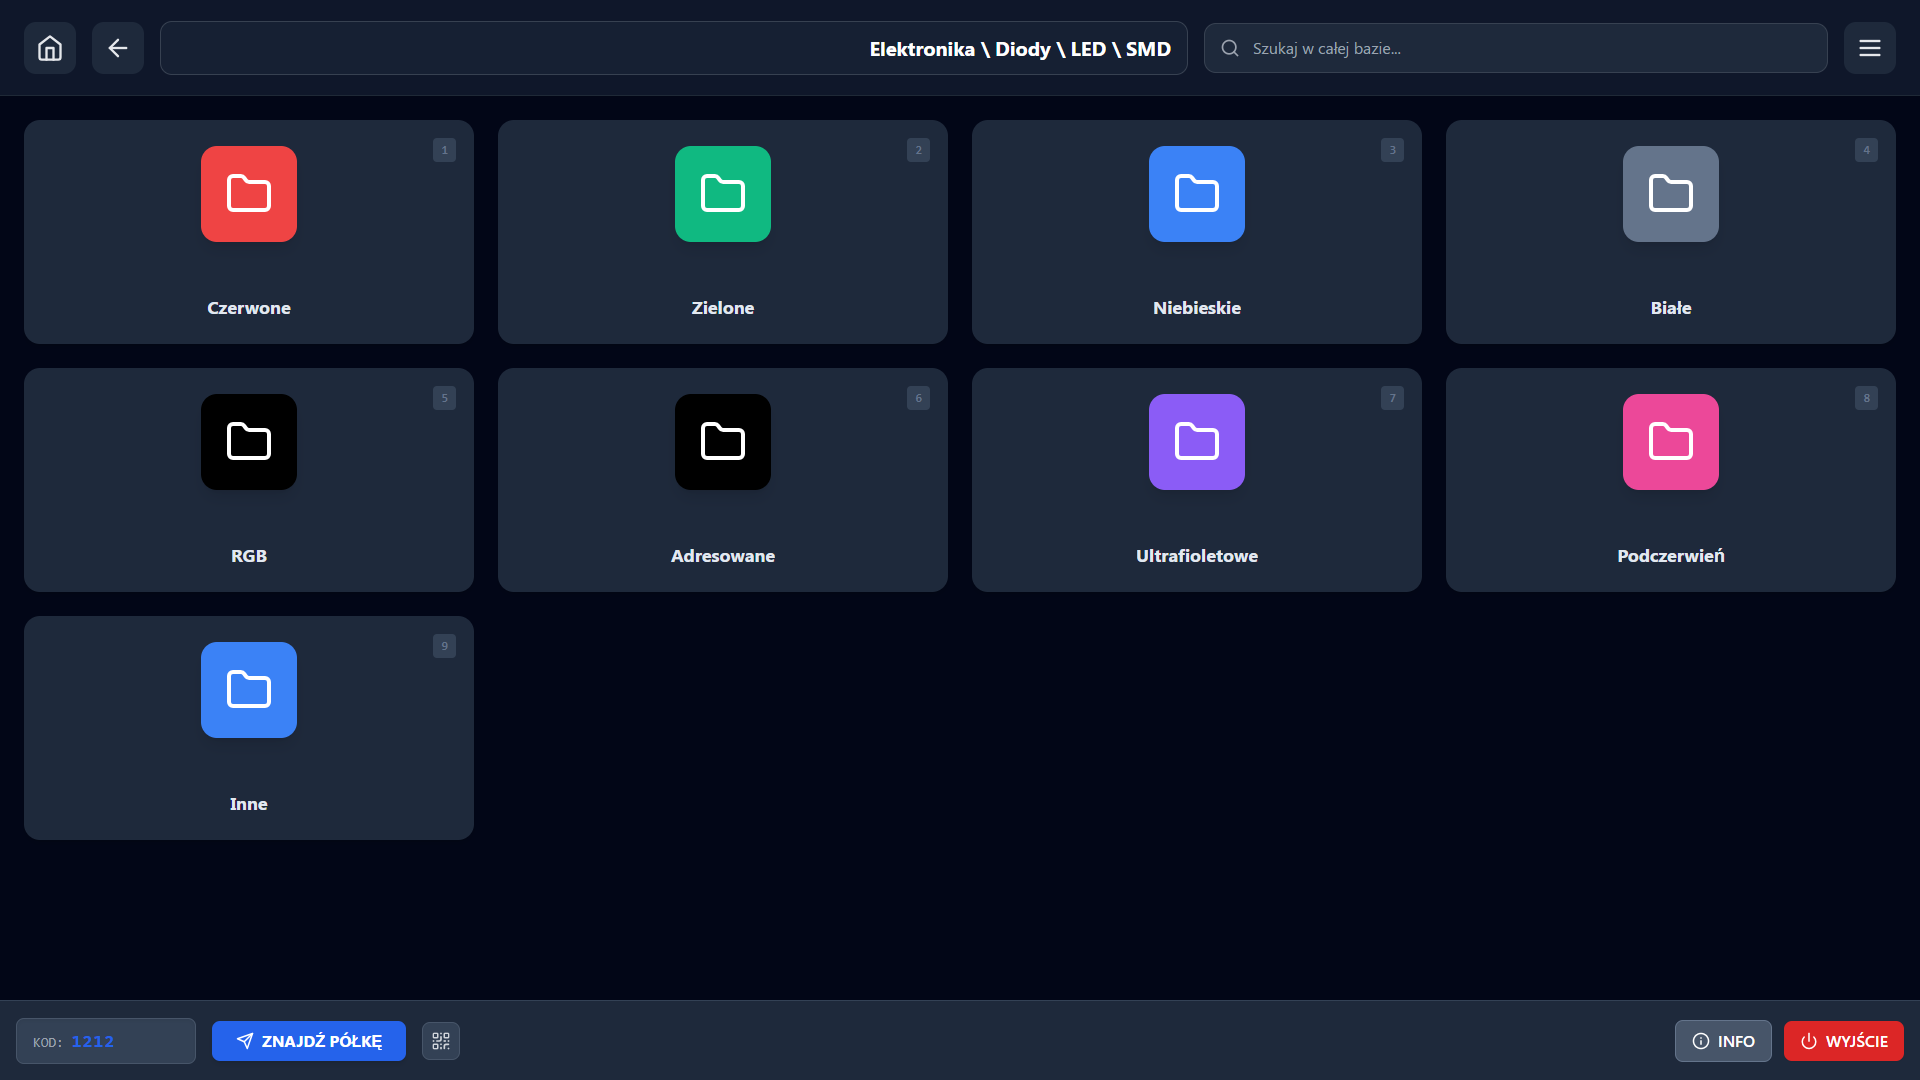Image resolution: width=1920 pixels, height=1080 pixels.
Task: Click the home icon button
Action: click(50, 48)
